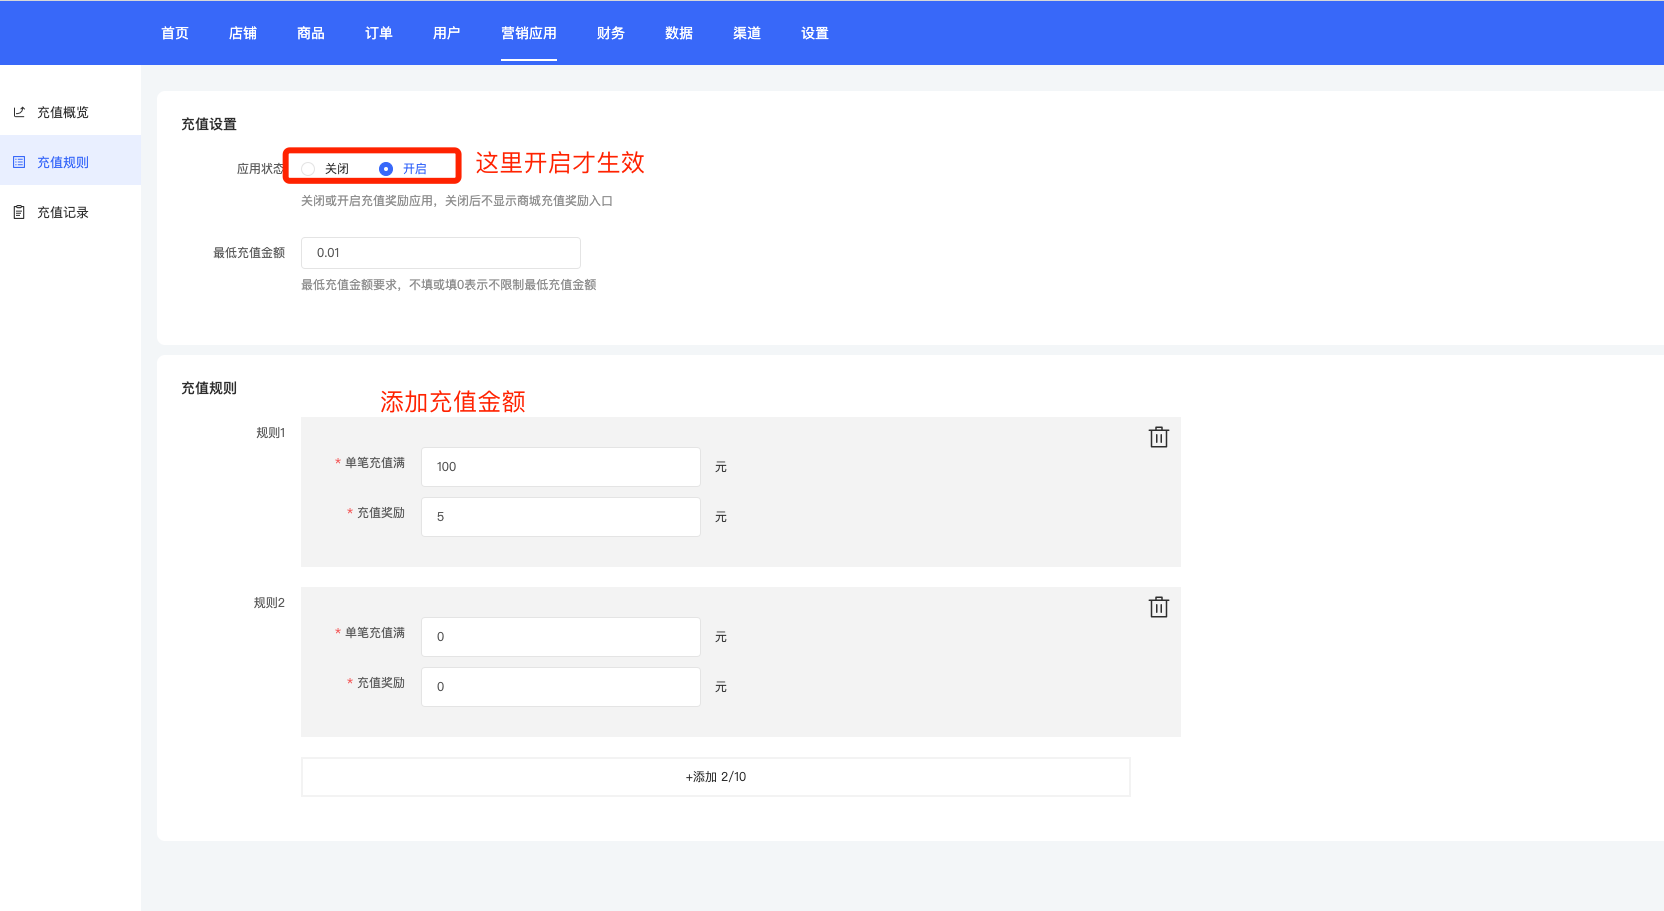Click the 最低充值金额 label
Screen dimensions: 1664x911
tap(249, 253)
